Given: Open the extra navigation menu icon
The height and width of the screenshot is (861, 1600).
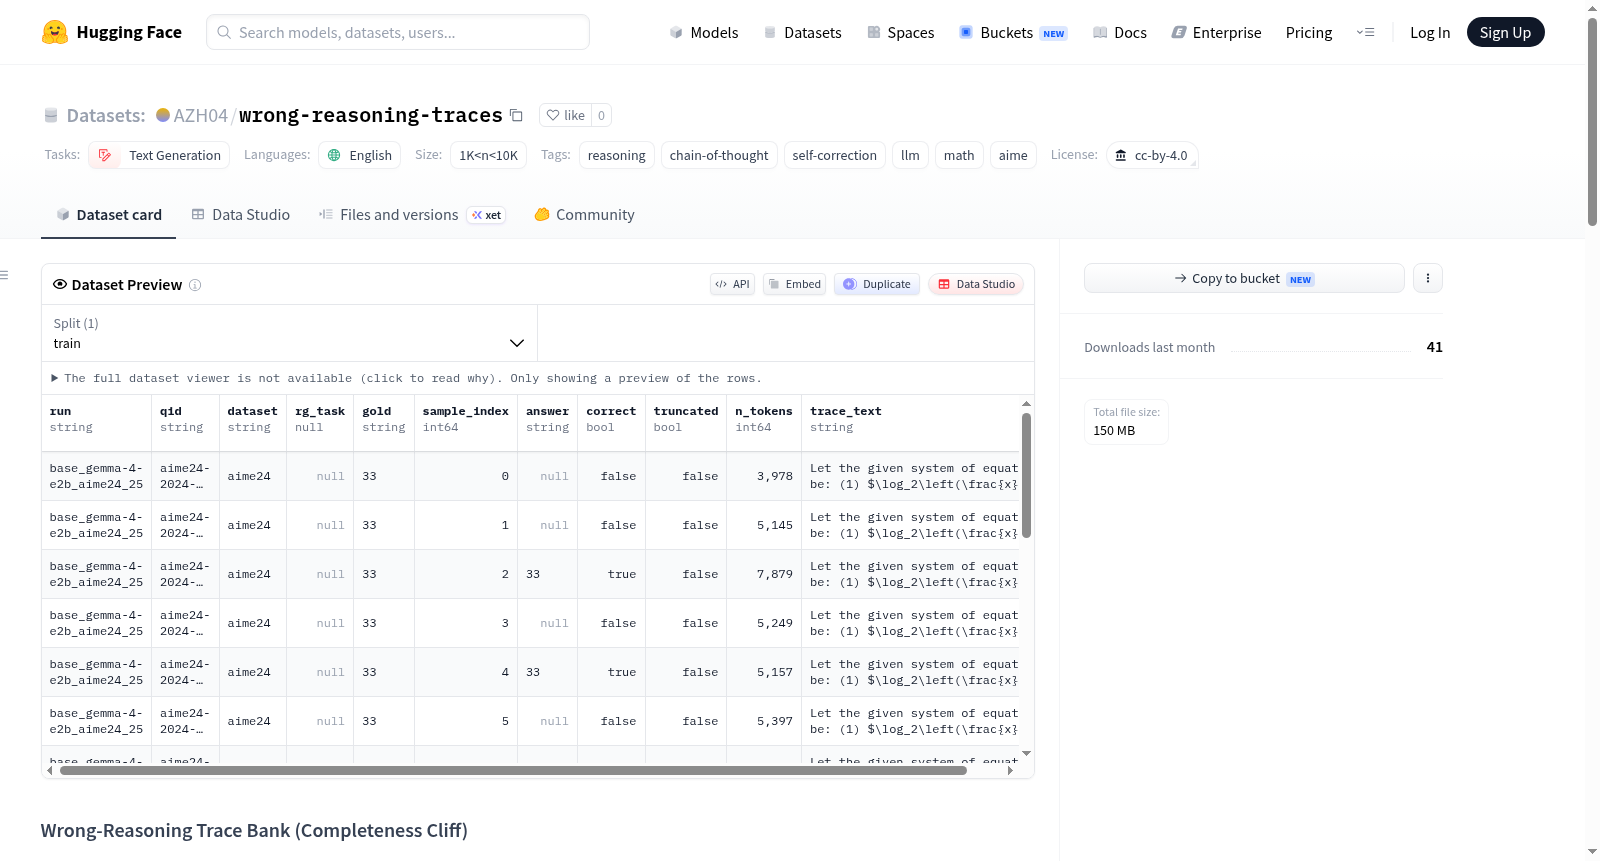Looking at the screenshot, I should (x=1365, y=32).
